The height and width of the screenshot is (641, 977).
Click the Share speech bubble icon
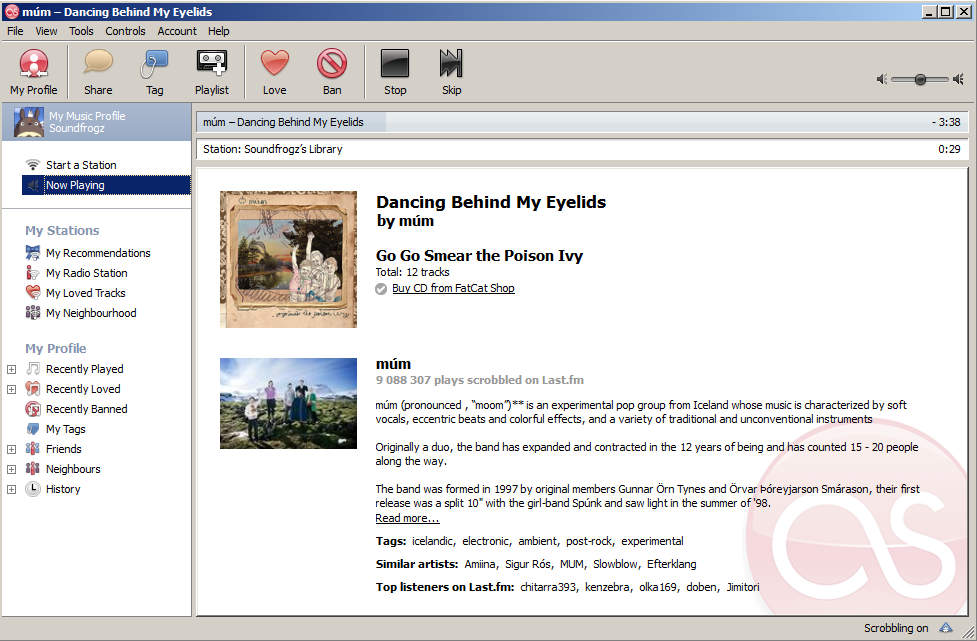98,62
